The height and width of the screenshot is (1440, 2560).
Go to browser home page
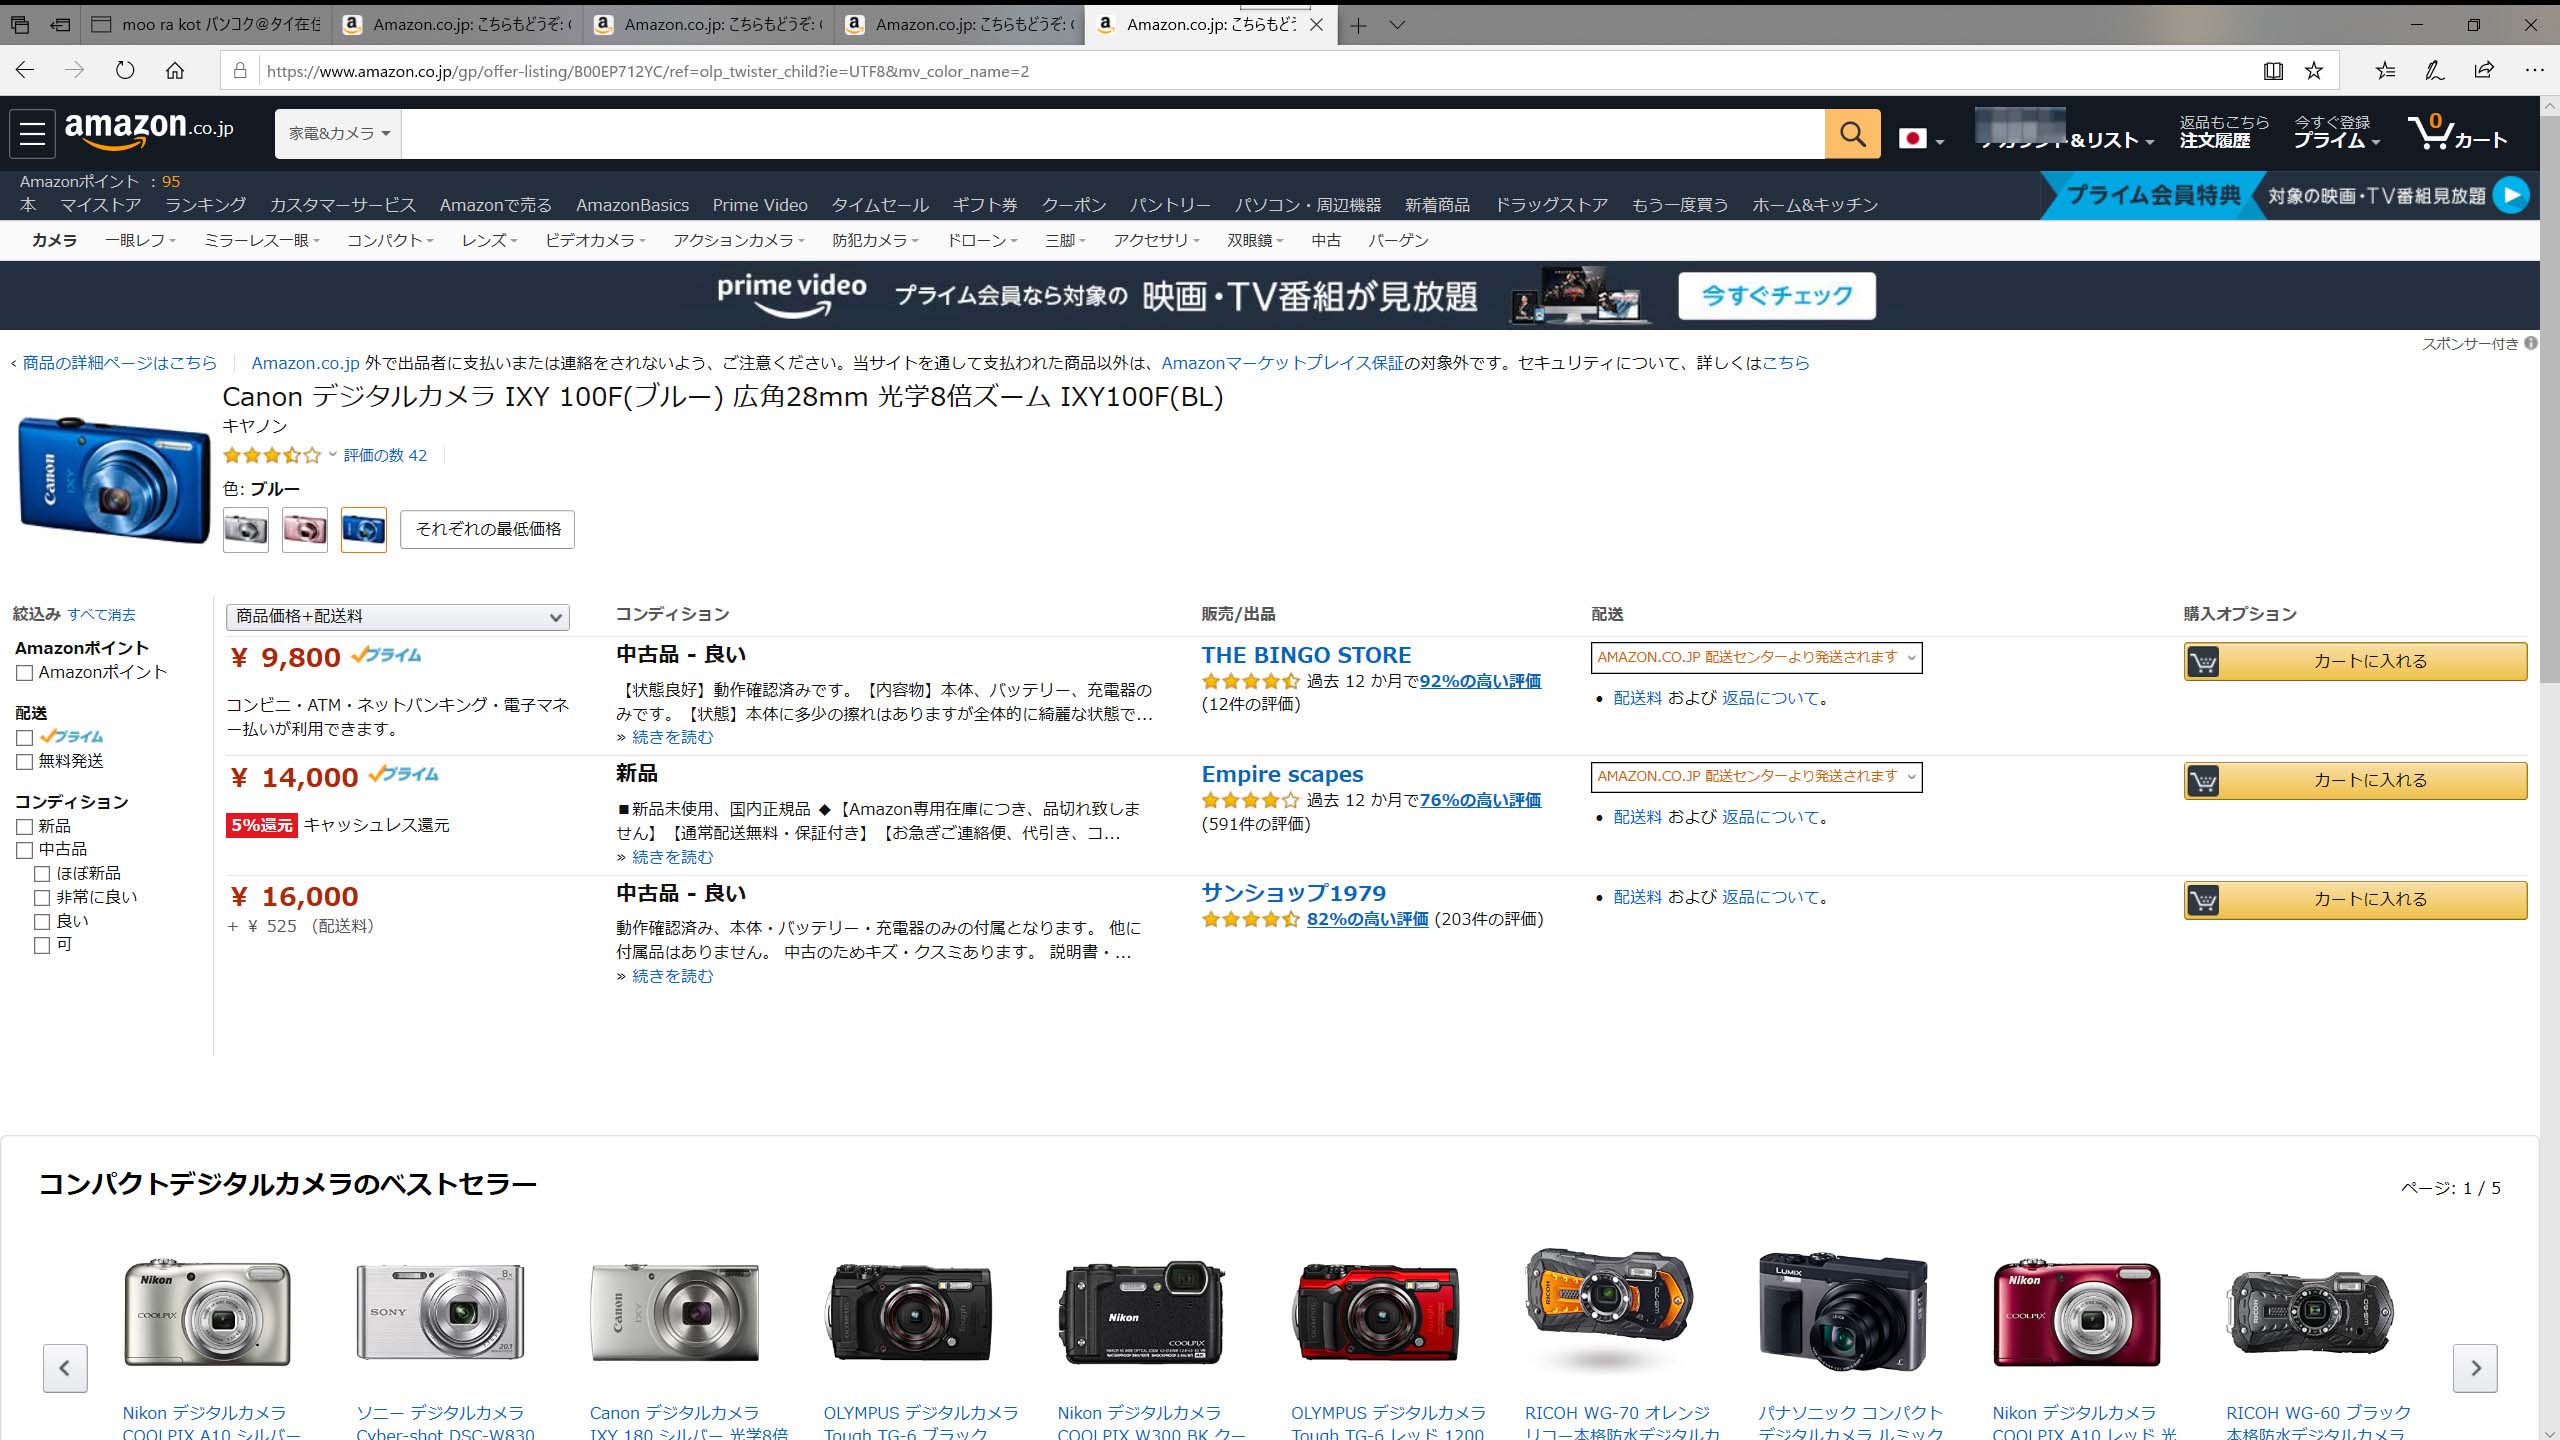[x=175, y=70]
